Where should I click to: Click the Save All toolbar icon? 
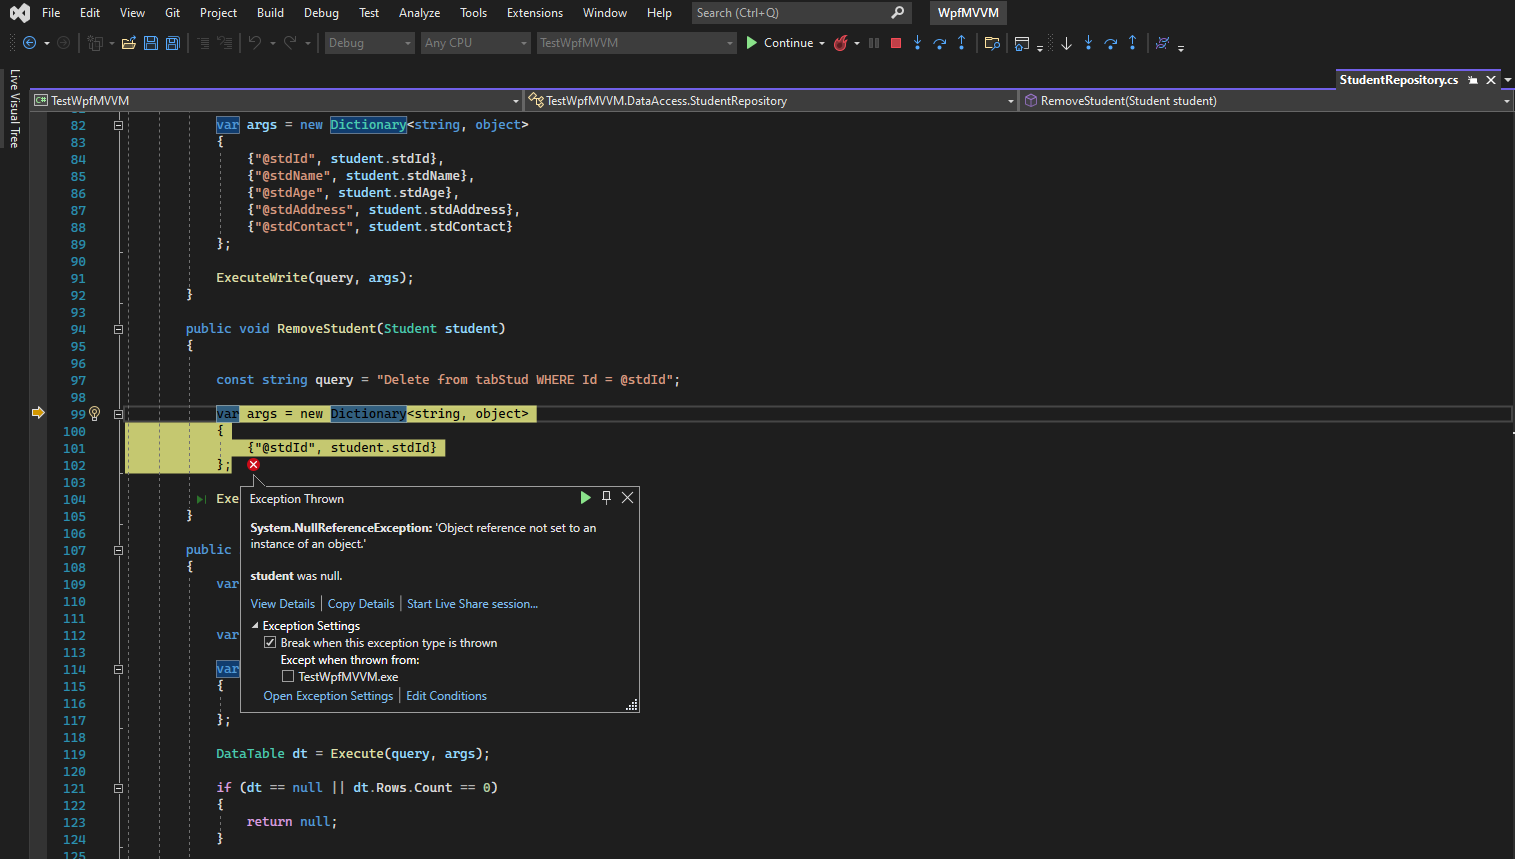coord(172,43)
